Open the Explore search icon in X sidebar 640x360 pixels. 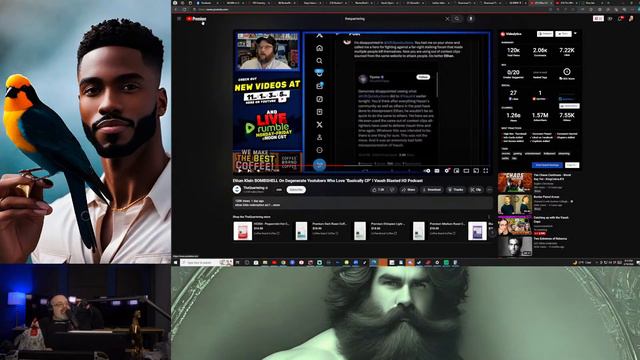tap(319, 61)
